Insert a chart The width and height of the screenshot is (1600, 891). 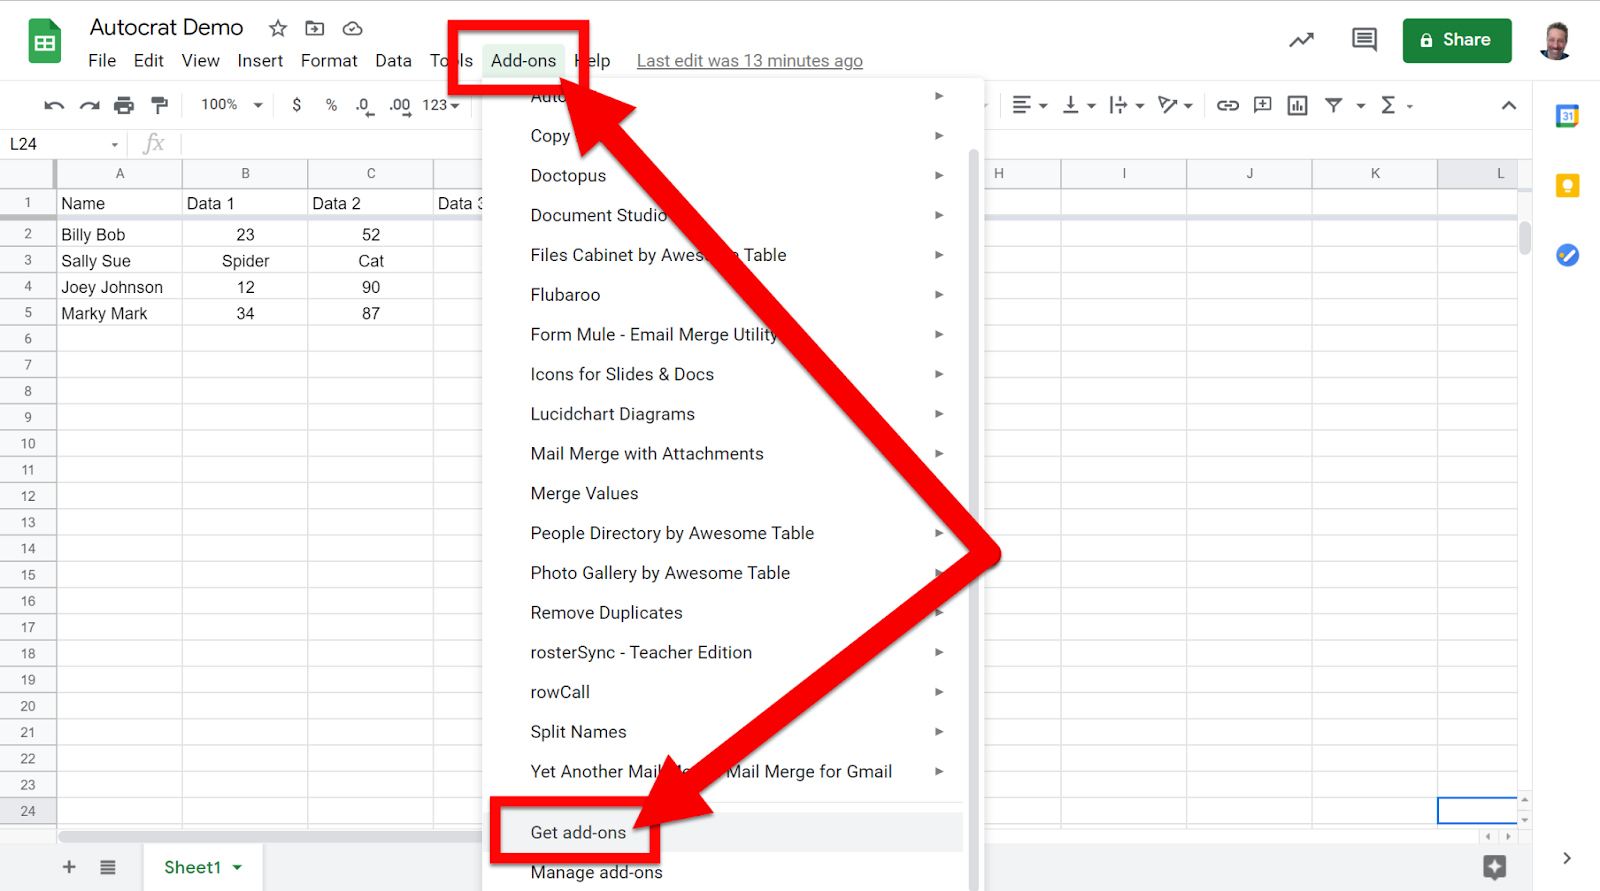[x=1298, y=105]
